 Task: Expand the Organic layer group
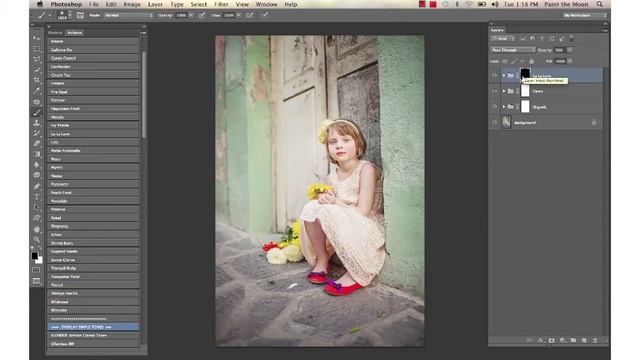click(504, 107)
